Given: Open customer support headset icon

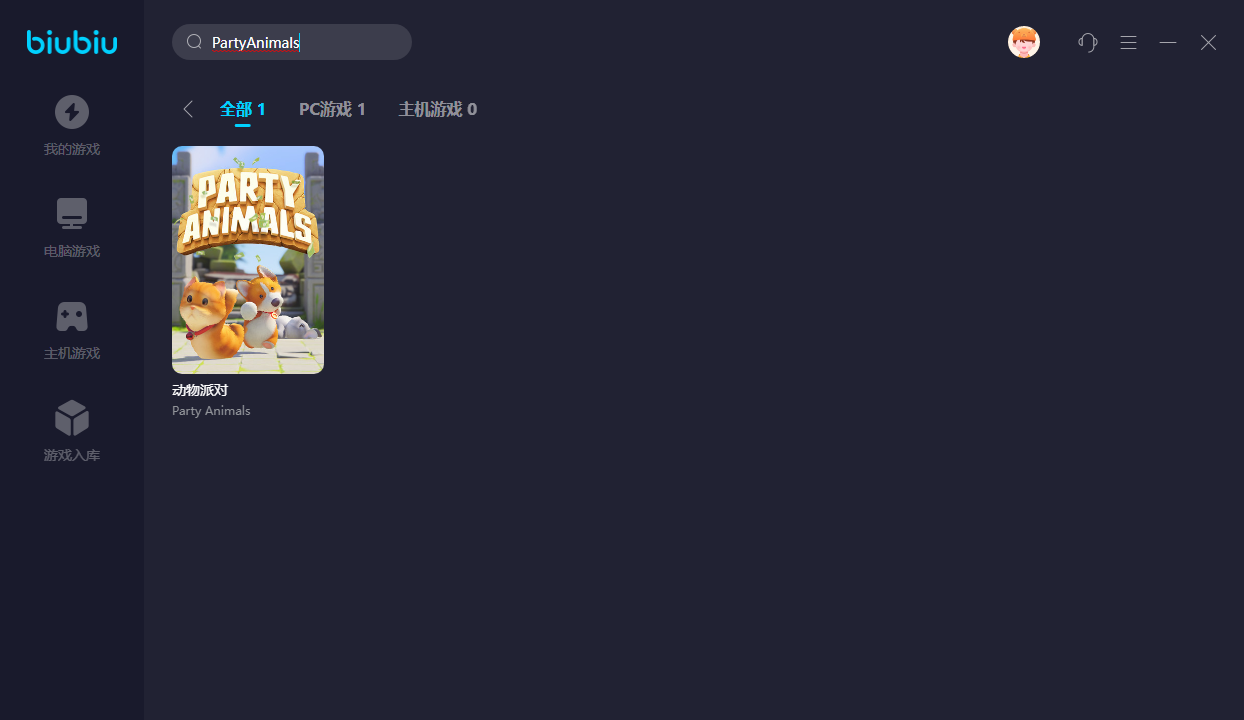Looking at the screenshot, I should 1088,42.
